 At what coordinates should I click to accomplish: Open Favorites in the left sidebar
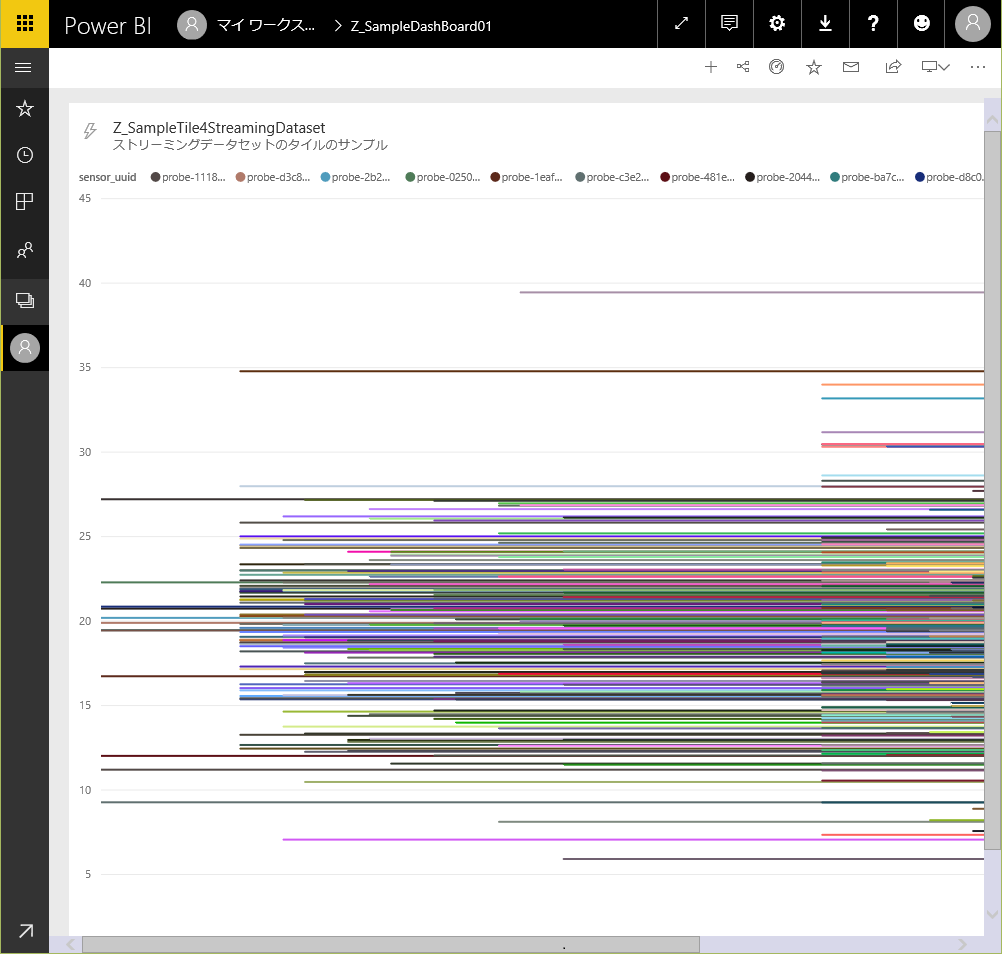coord(25,109)
